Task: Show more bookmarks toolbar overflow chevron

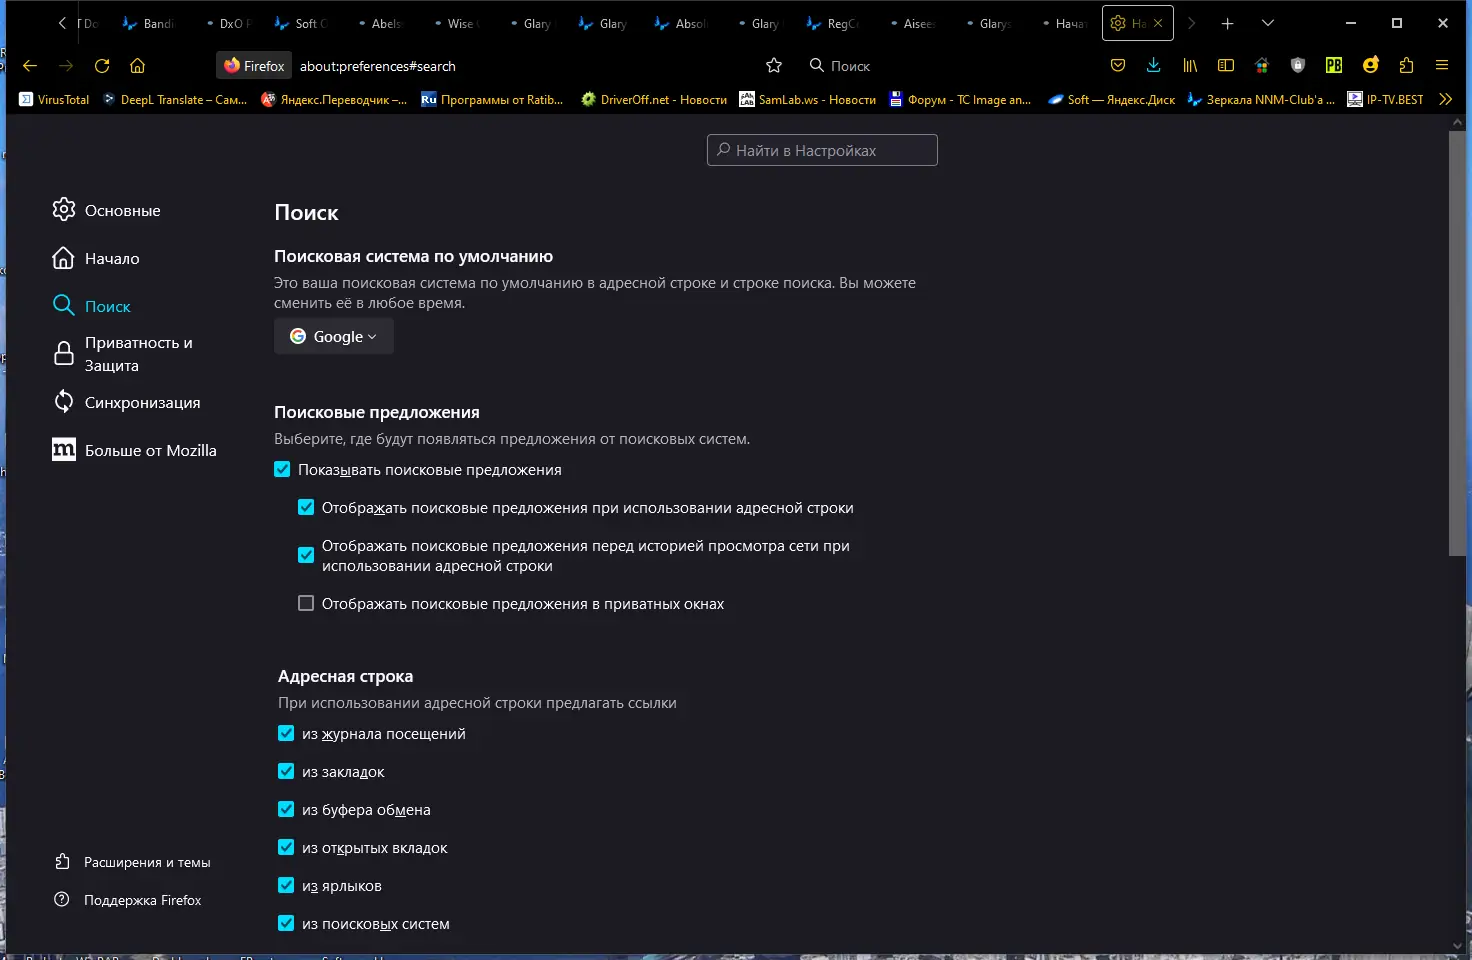Action: point(1445,99)
